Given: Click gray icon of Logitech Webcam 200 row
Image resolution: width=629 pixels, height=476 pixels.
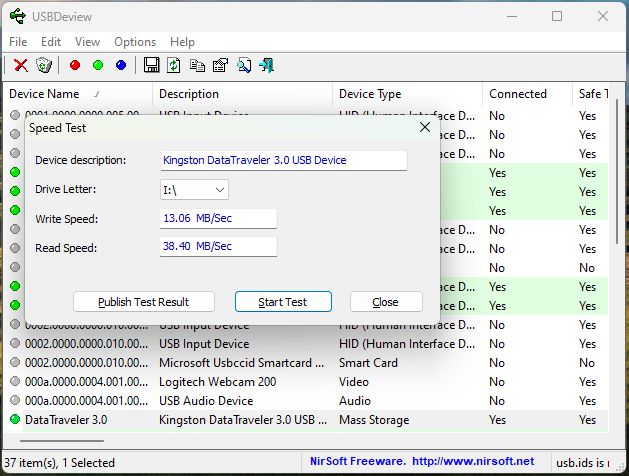Looking at the screenshot, I should [15, 381].
